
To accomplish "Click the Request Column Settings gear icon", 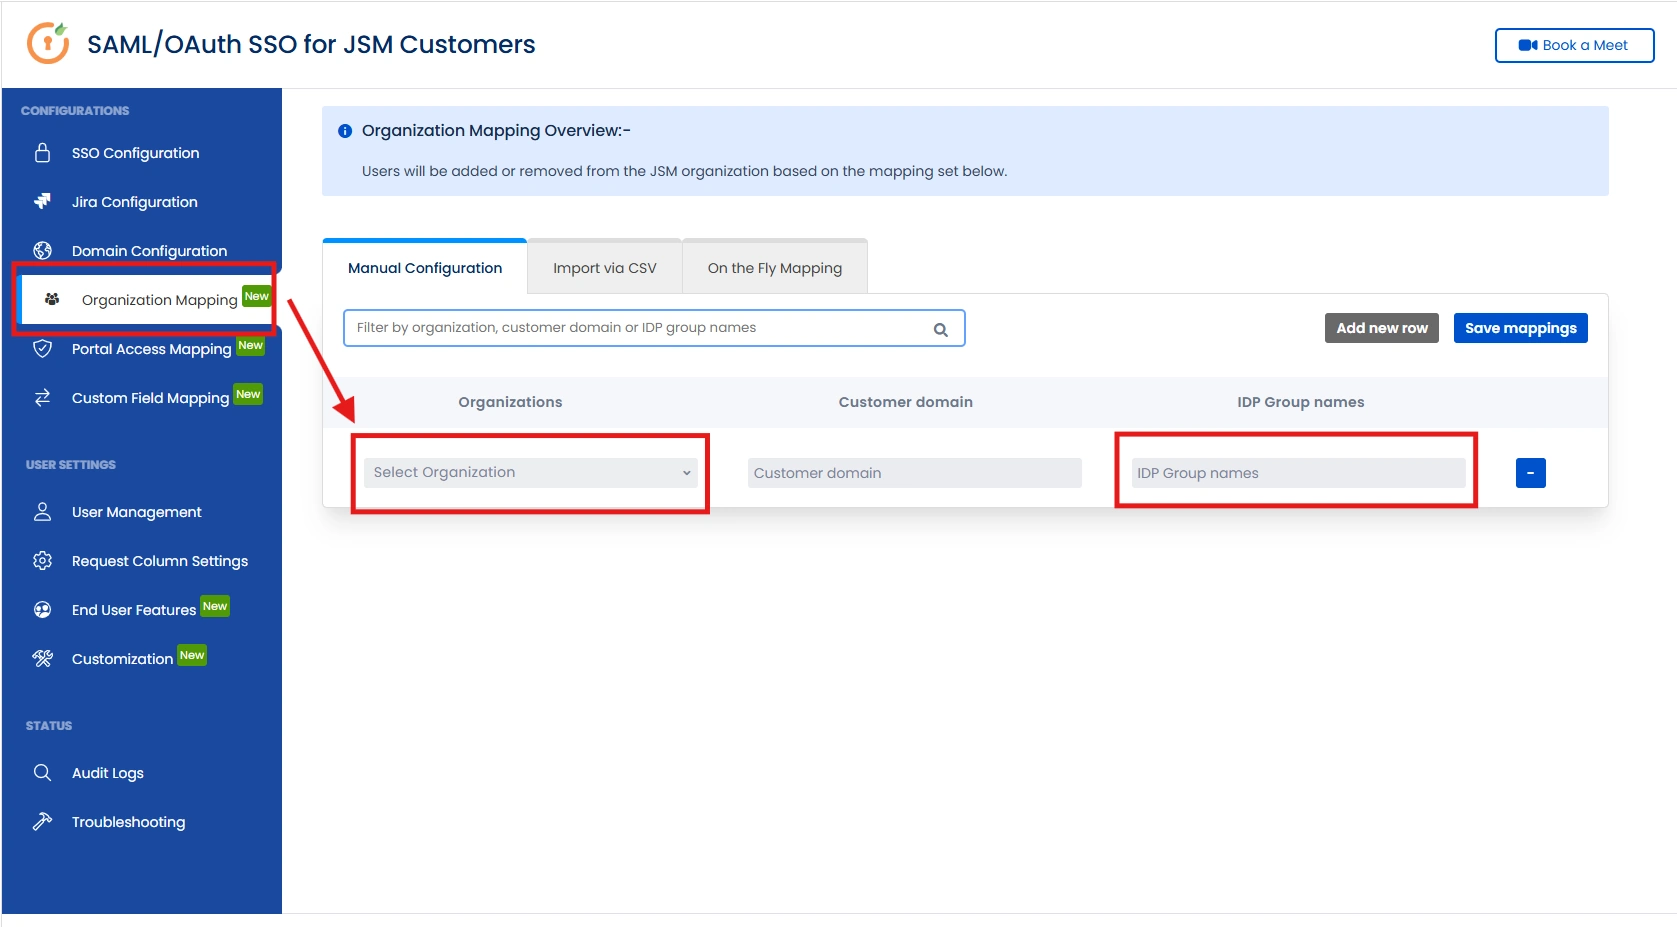I will (42, 560).
